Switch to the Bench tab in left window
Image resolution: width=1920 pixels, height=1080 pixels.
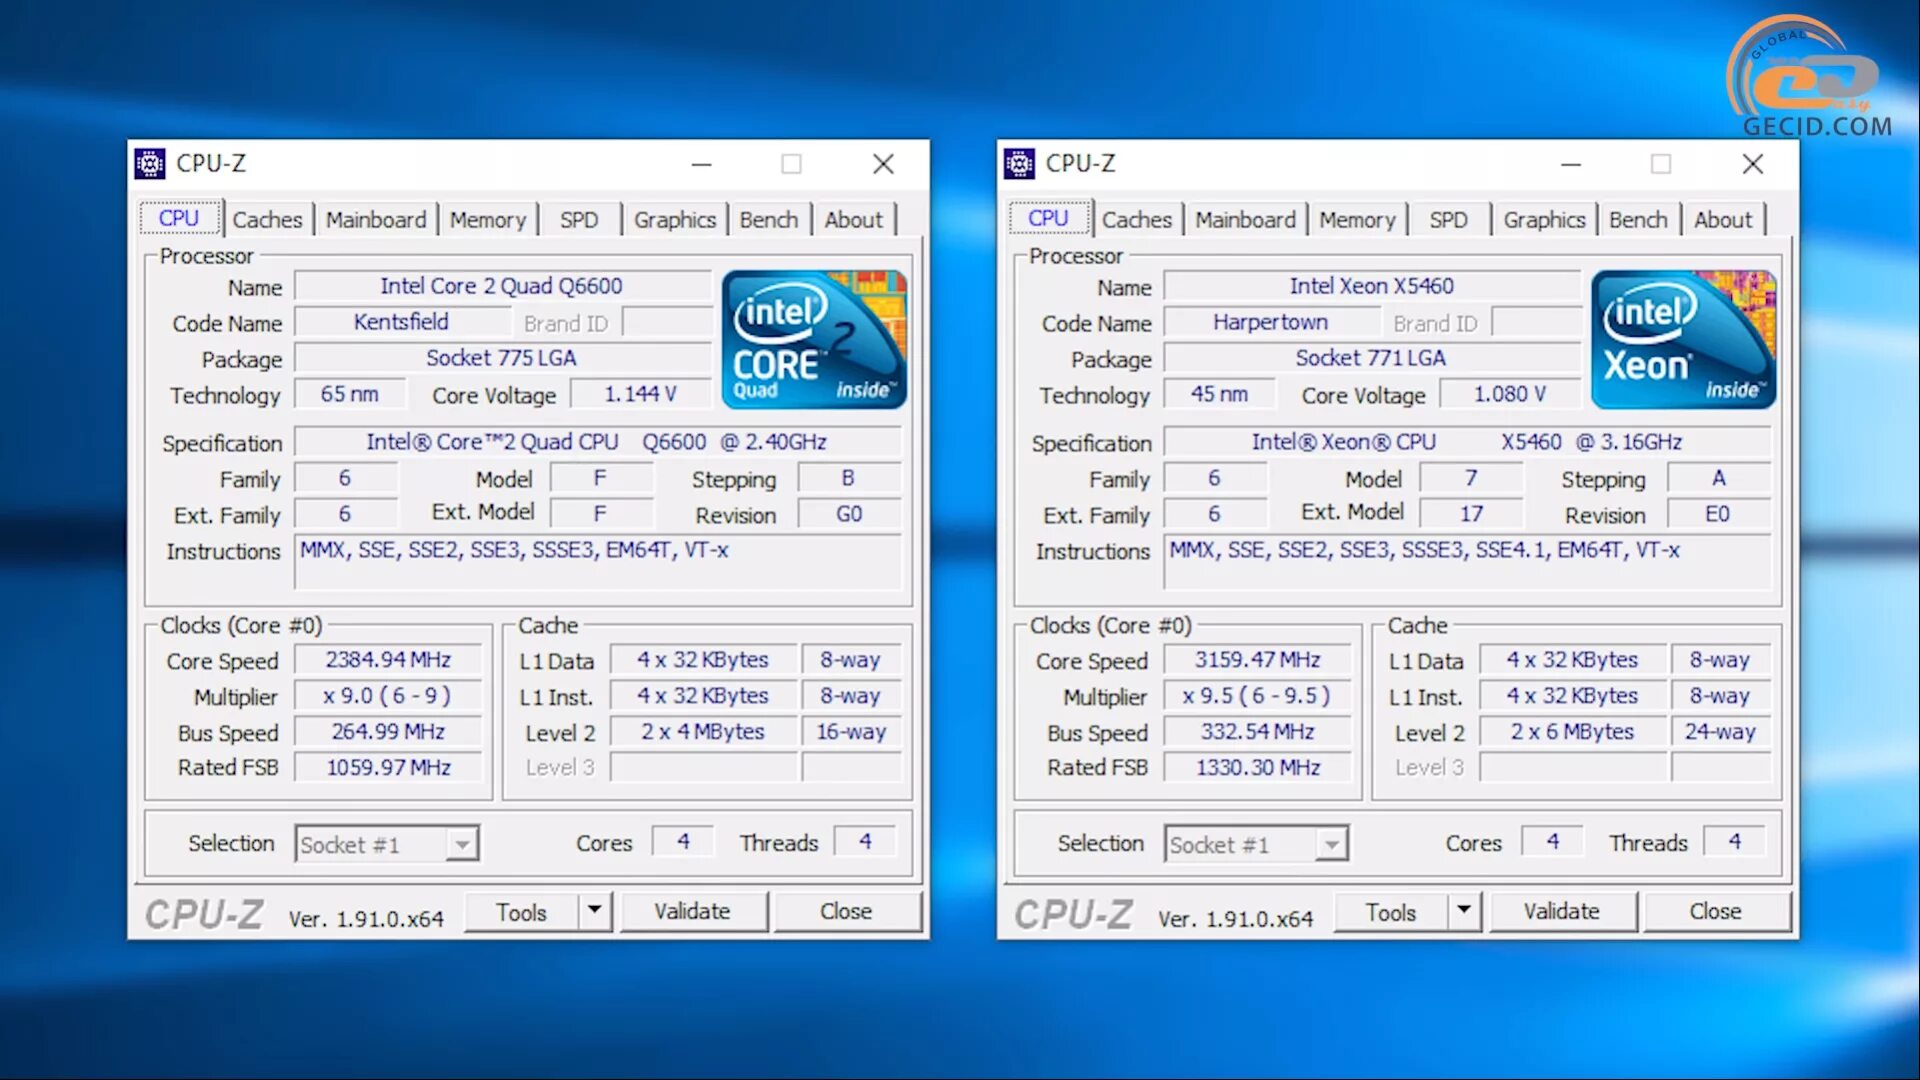[x=769, y=220]
